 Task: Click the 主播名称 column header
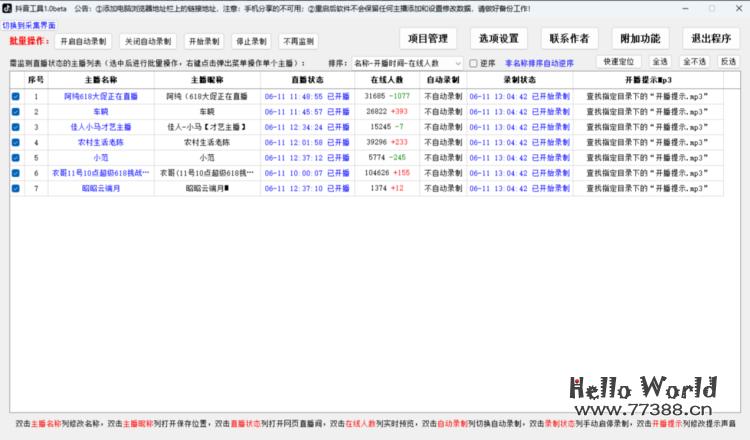point(101,80)
